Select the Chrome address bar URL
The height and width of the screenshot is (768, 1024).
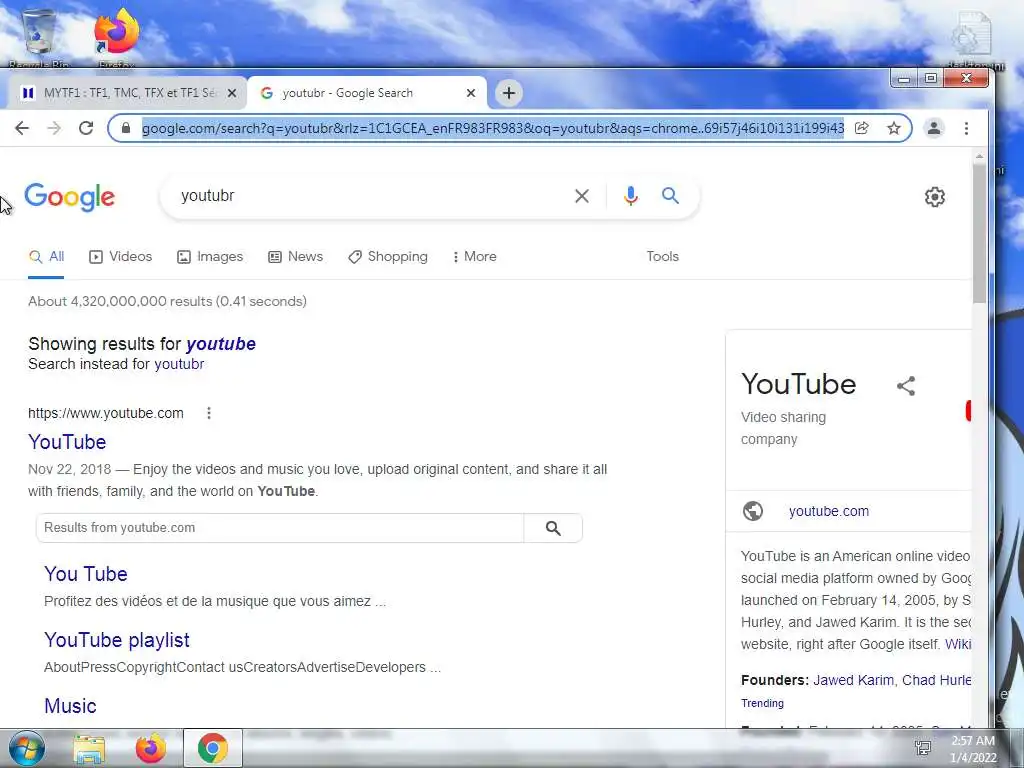coord(493,128)
